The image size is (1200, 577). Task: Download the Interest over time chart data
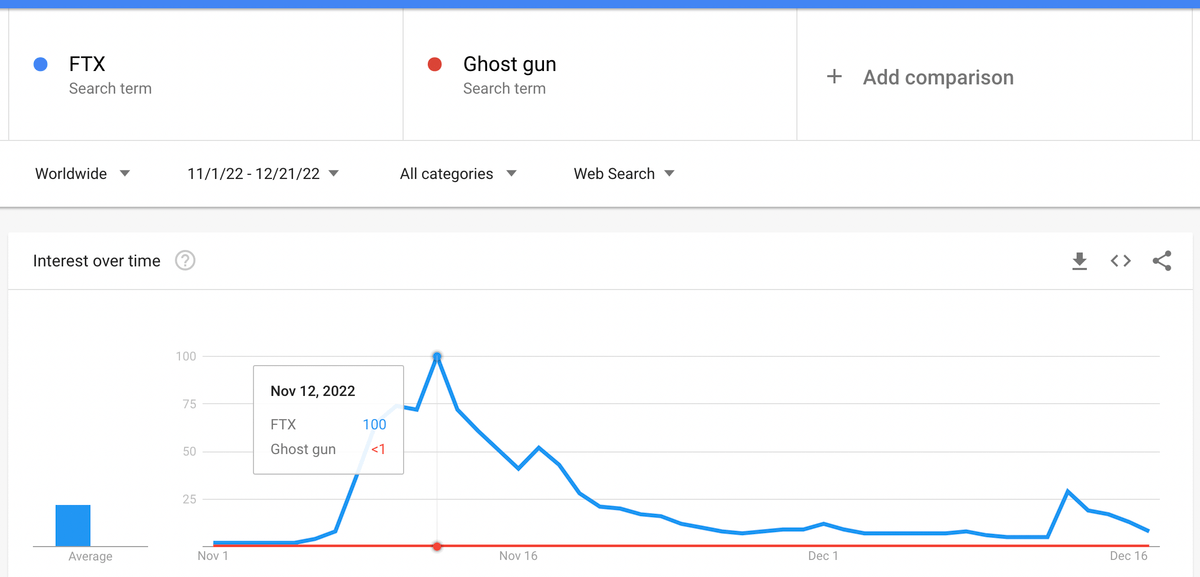[1079, 261]
